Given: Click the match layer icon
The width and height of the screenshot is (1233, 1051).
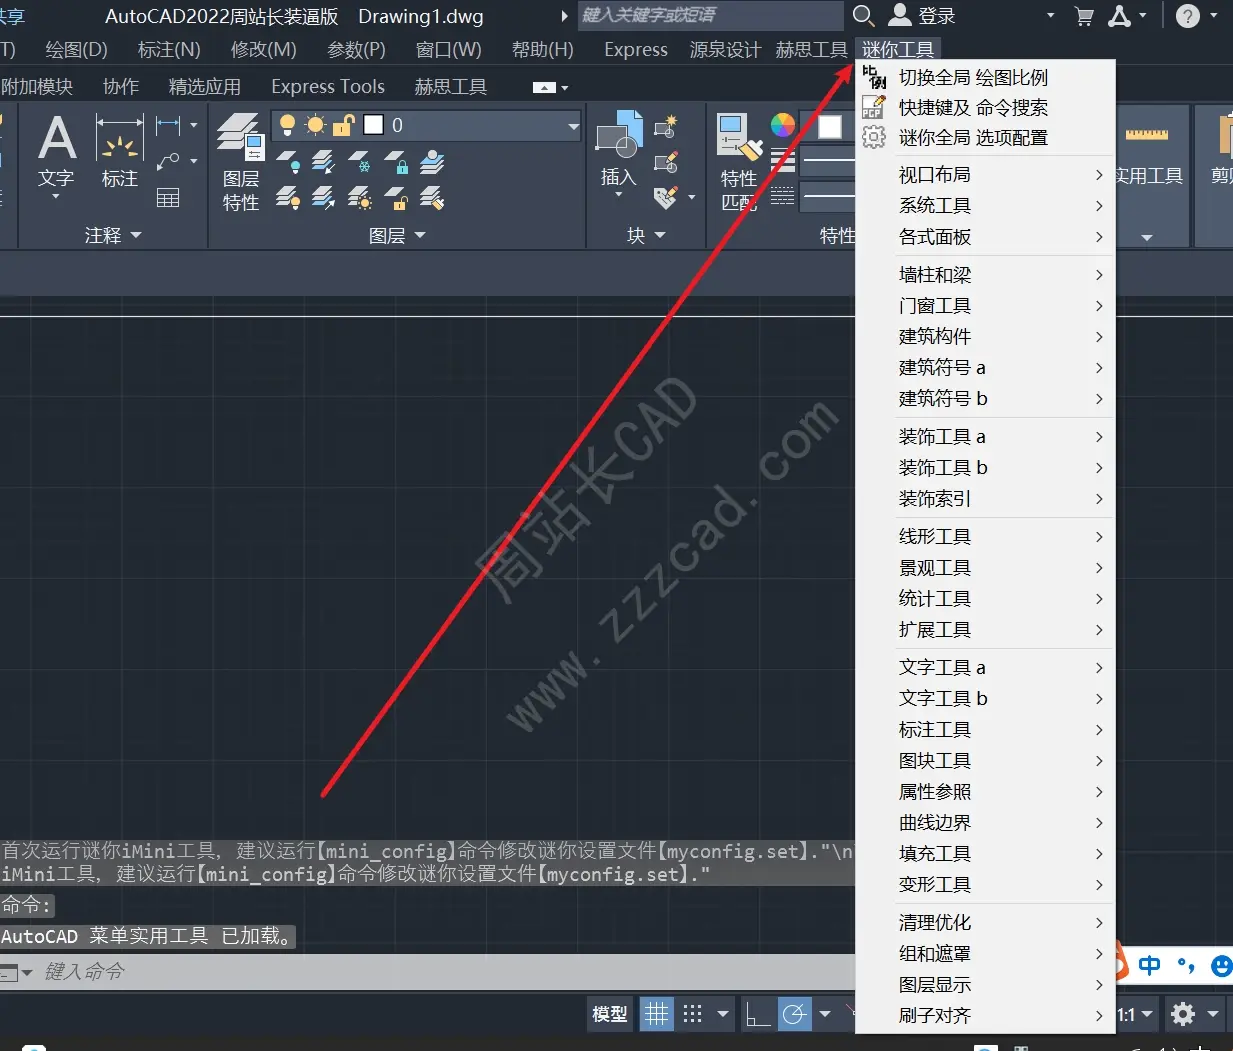Looking at the screenshot, I should [432, 198].
